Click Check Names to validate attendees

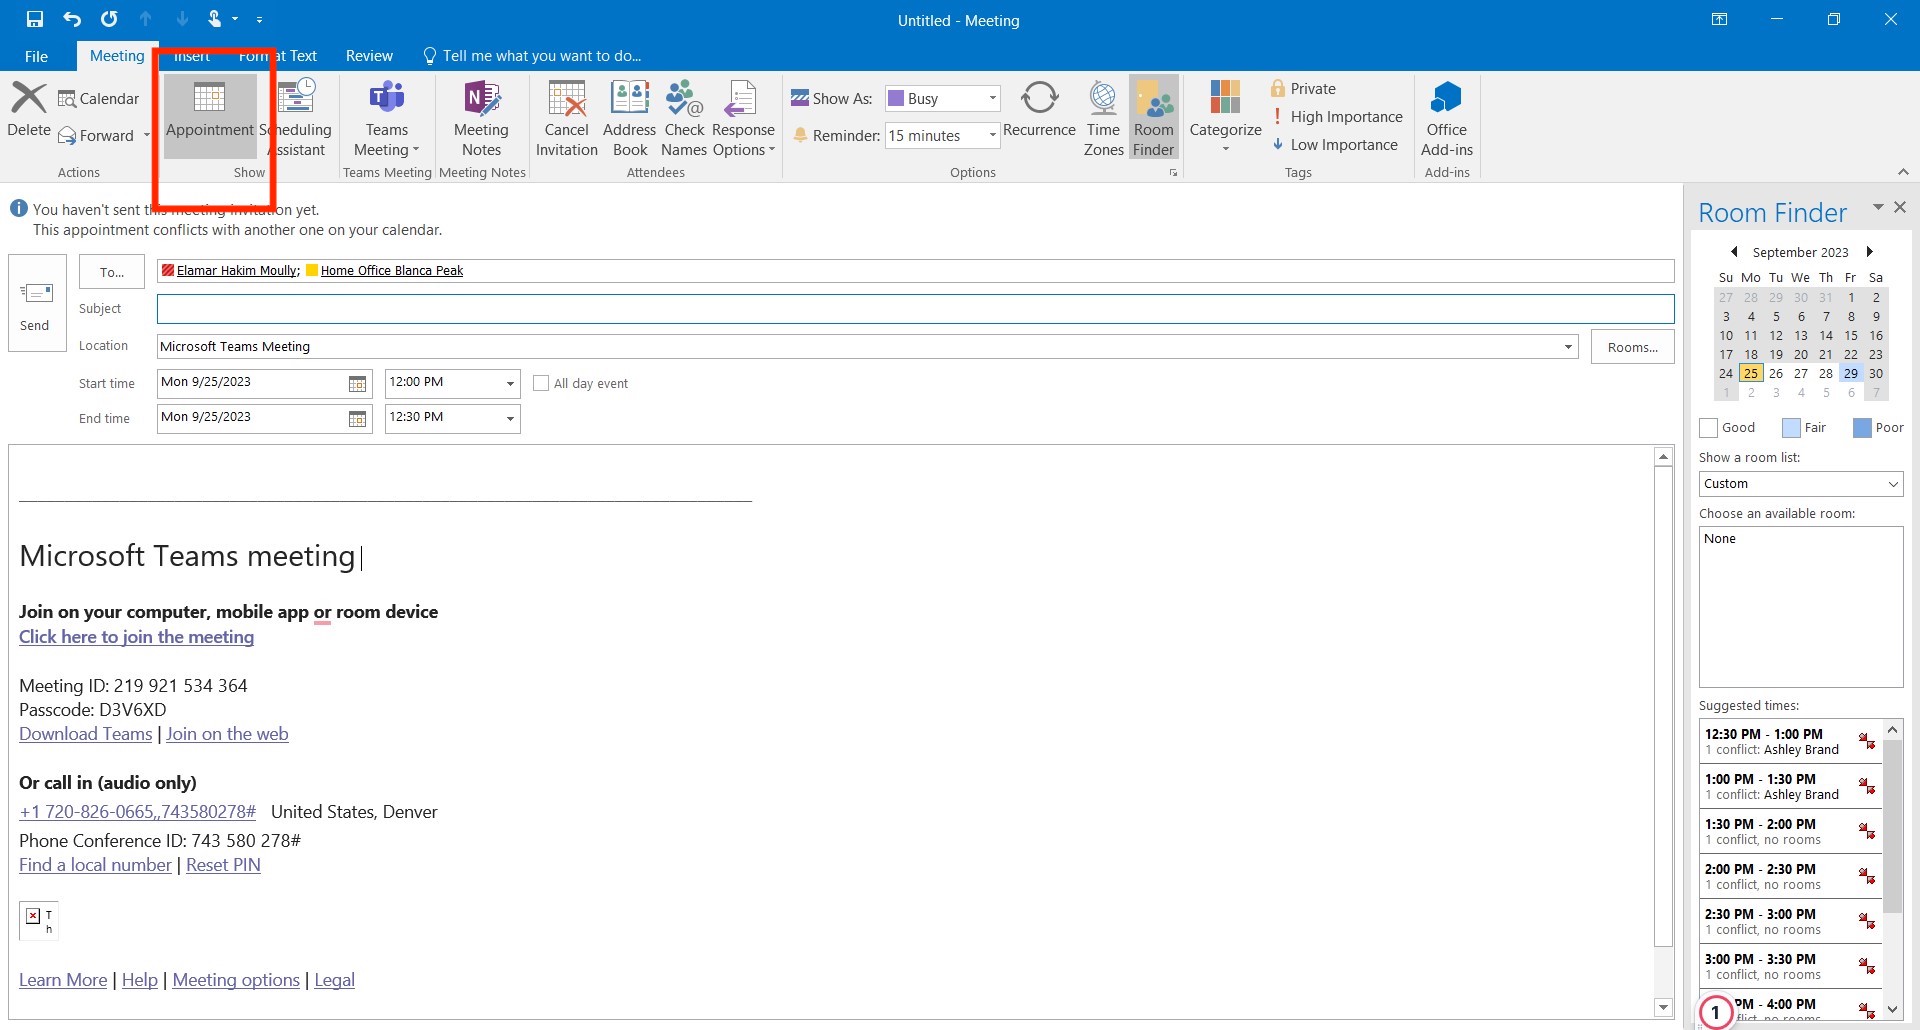click(x=683, y=118)
